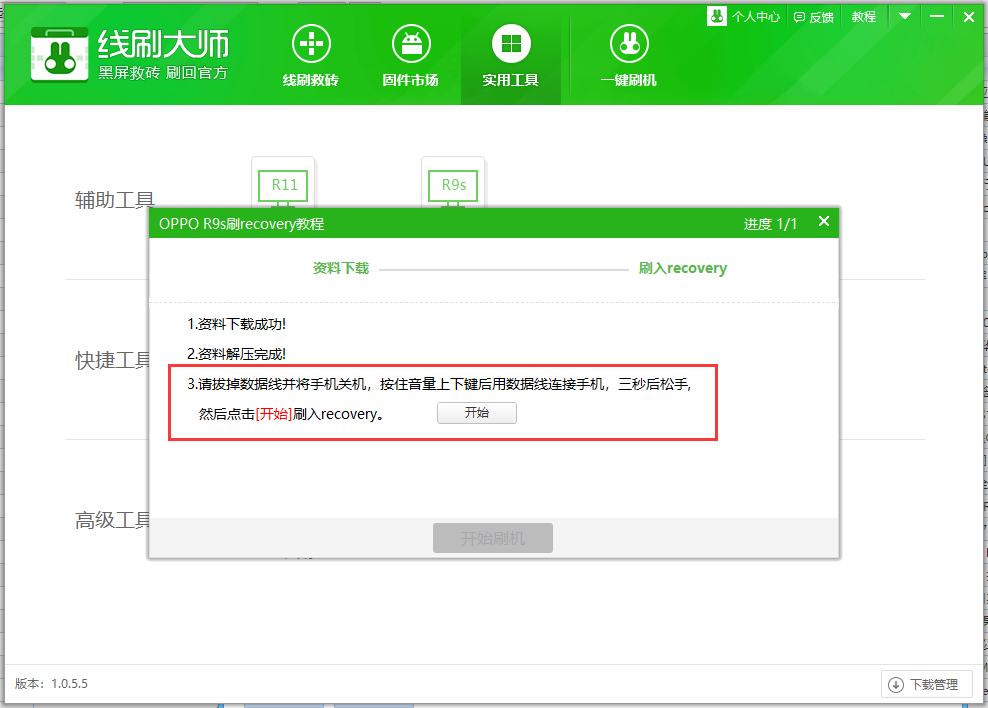Click the 线刷大师 rabbit logo

(59, 54)
